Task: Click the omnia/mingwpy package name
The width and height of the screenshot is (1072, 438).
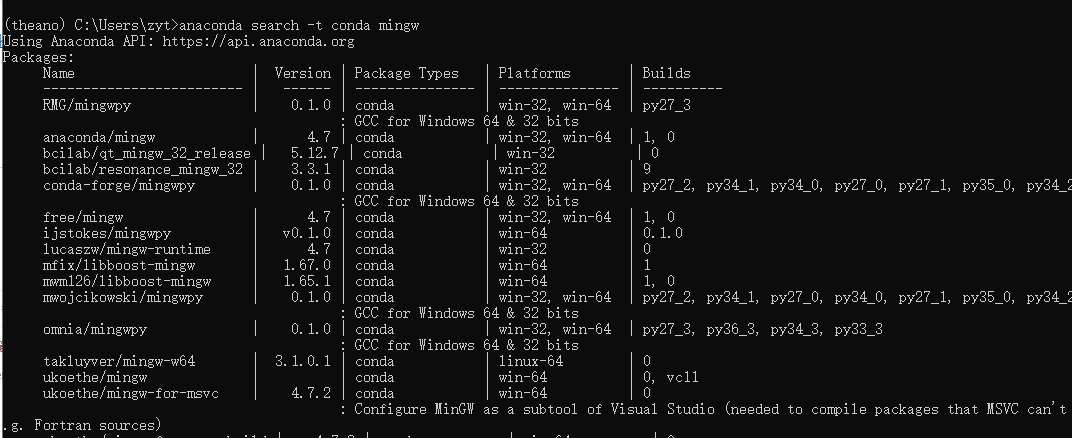Action: coord(95,329)
